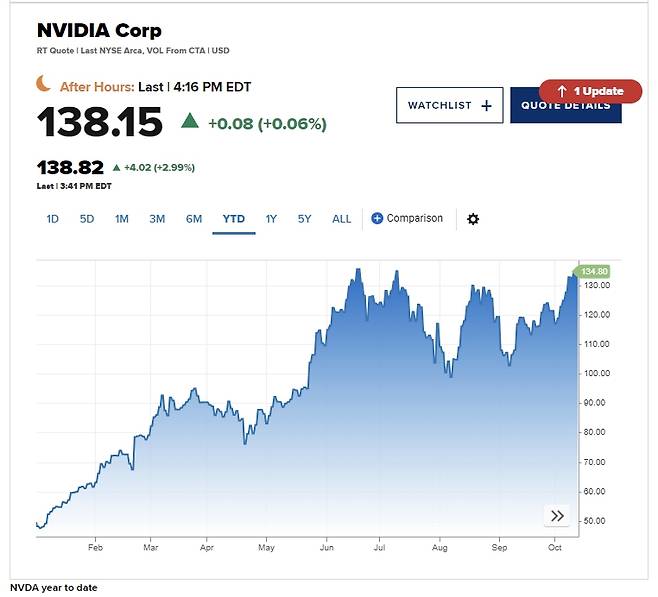
Task: Click the June peak on price chart
Action: coord(358,269)
